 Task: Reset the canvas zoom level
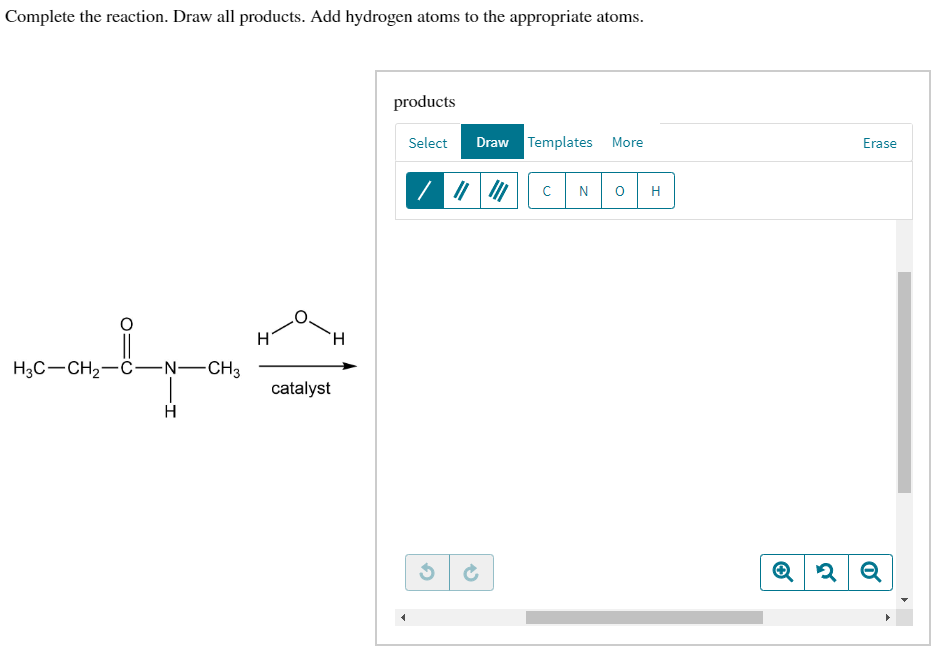[826, 572]
